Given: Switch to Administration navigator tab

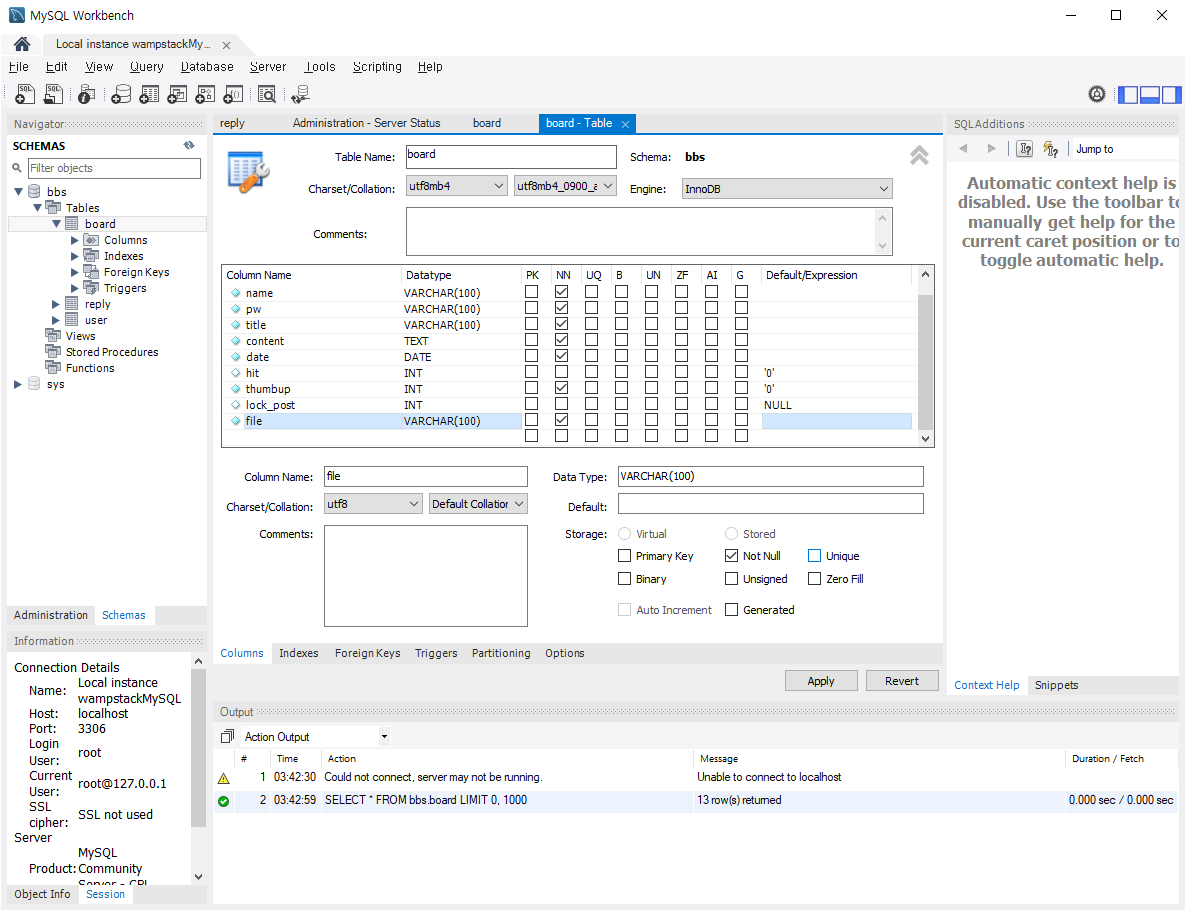Looking at the screenshot, I should tap(51, 615).
